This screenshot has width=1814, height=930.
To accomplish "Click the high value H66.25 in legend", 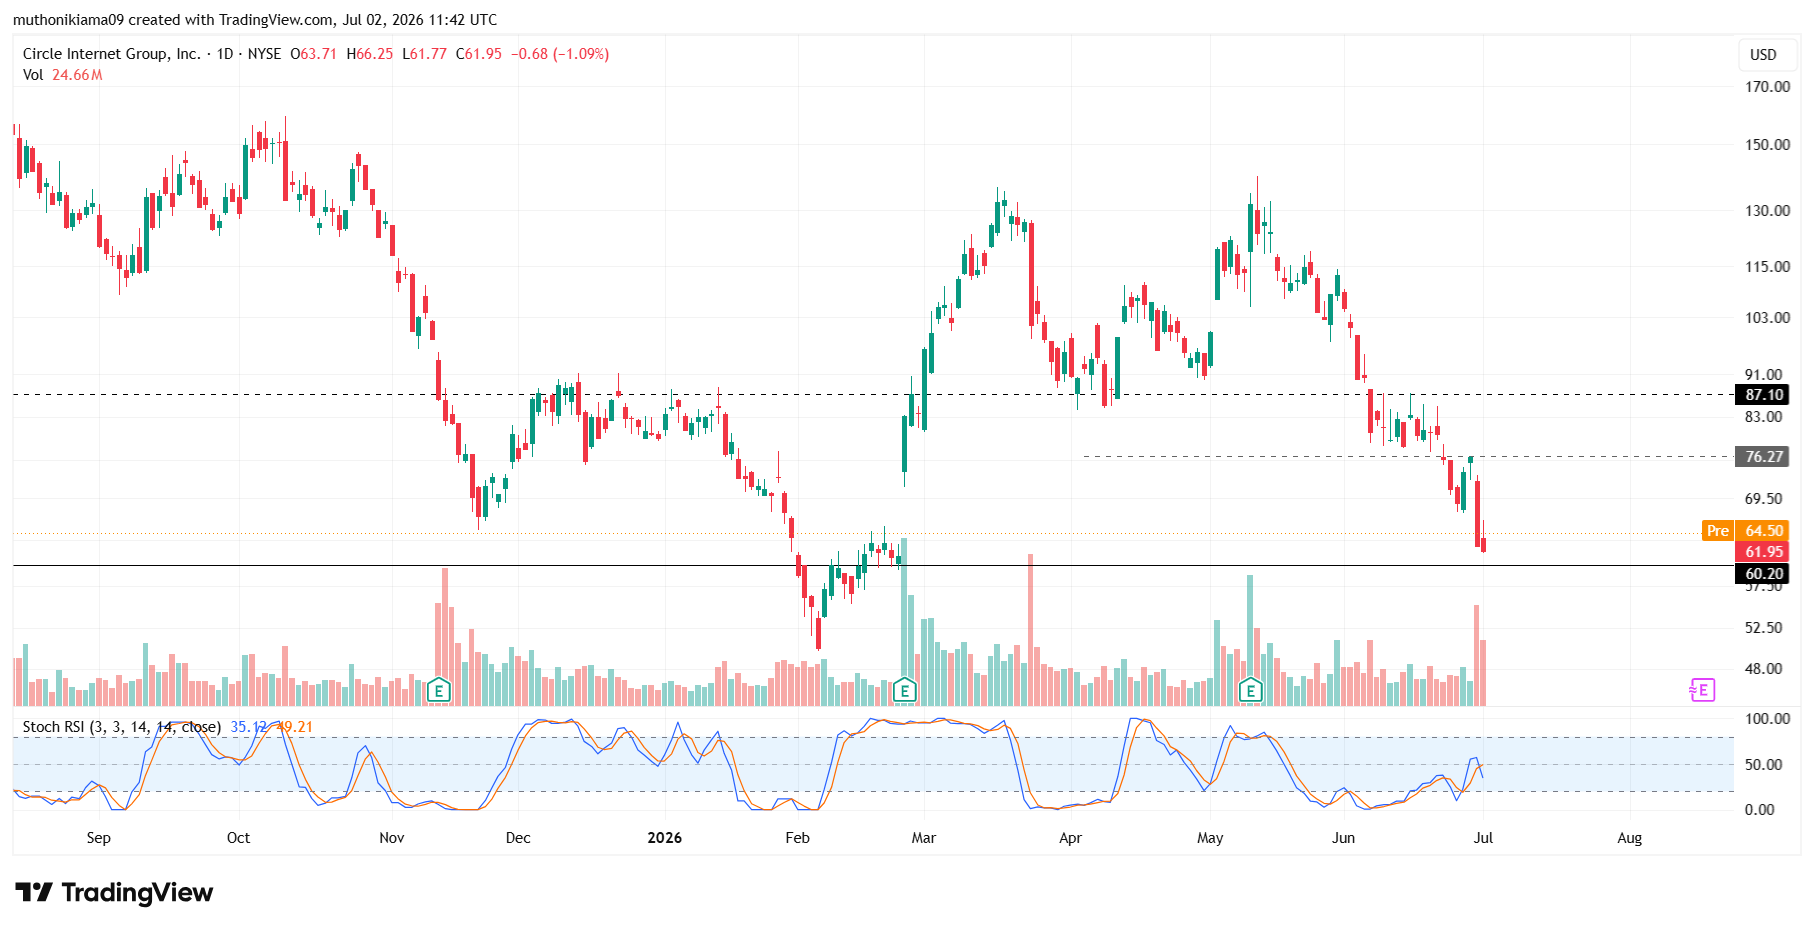I will [370, 54].
